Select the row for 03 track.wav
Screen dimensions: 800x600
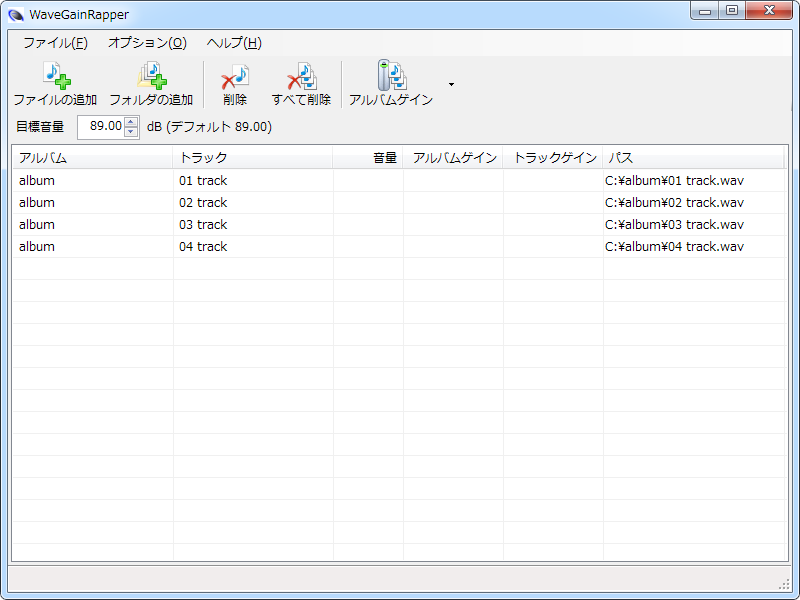pyautogui.click(x=675, y=225)
